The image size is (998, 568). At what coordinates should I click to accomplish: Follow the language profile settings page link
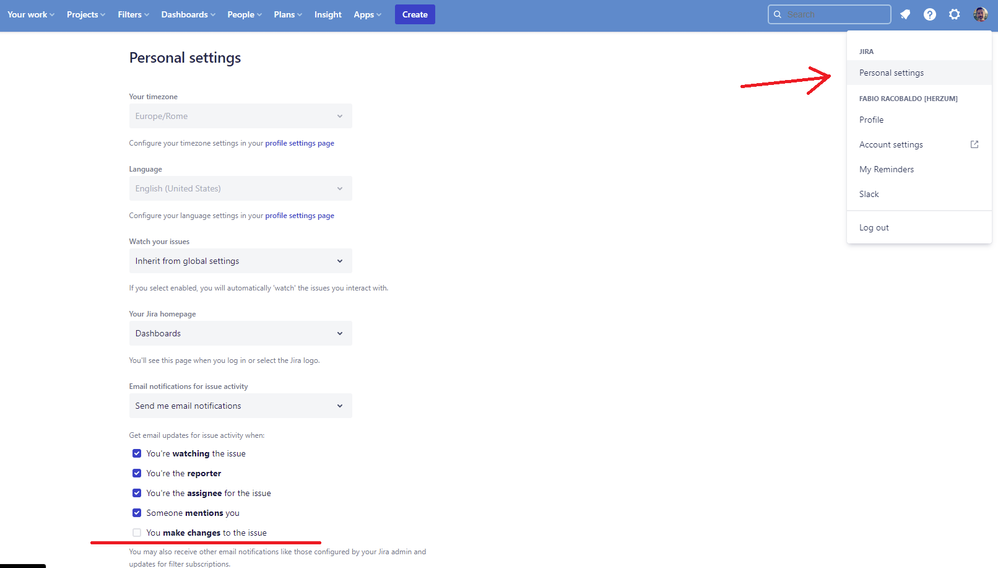(300, 216)
